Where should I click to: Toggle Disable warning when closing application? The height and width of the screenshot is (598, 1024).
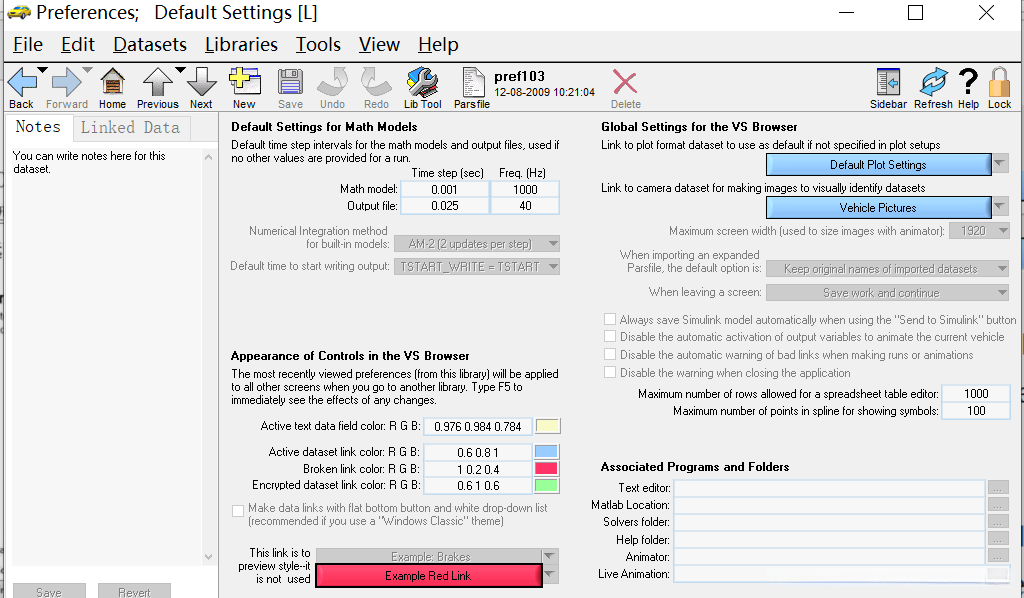click(610, 373)
